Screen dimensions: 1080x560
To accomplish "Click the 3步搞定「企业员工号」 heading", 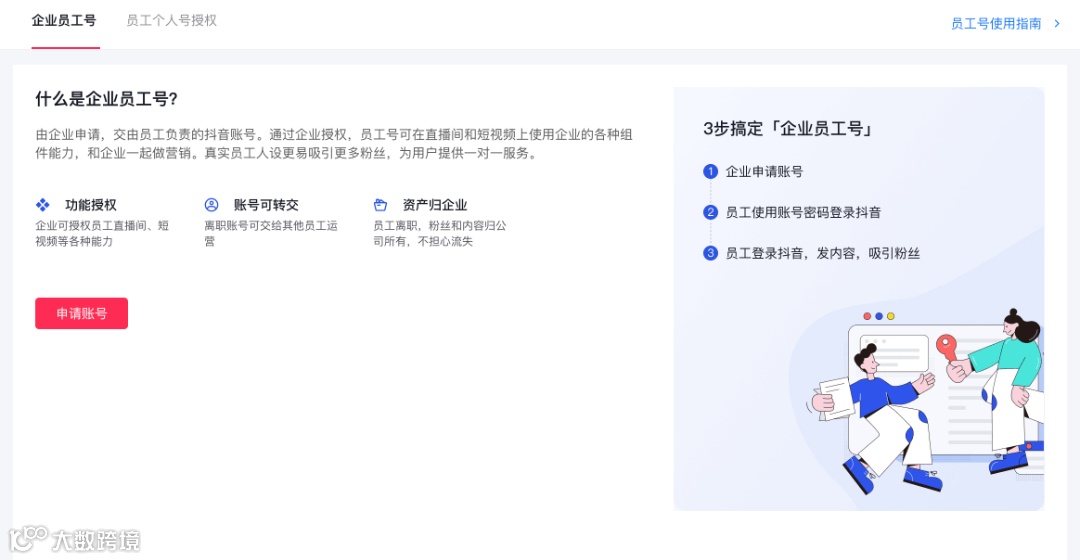I will pos(789,128).
